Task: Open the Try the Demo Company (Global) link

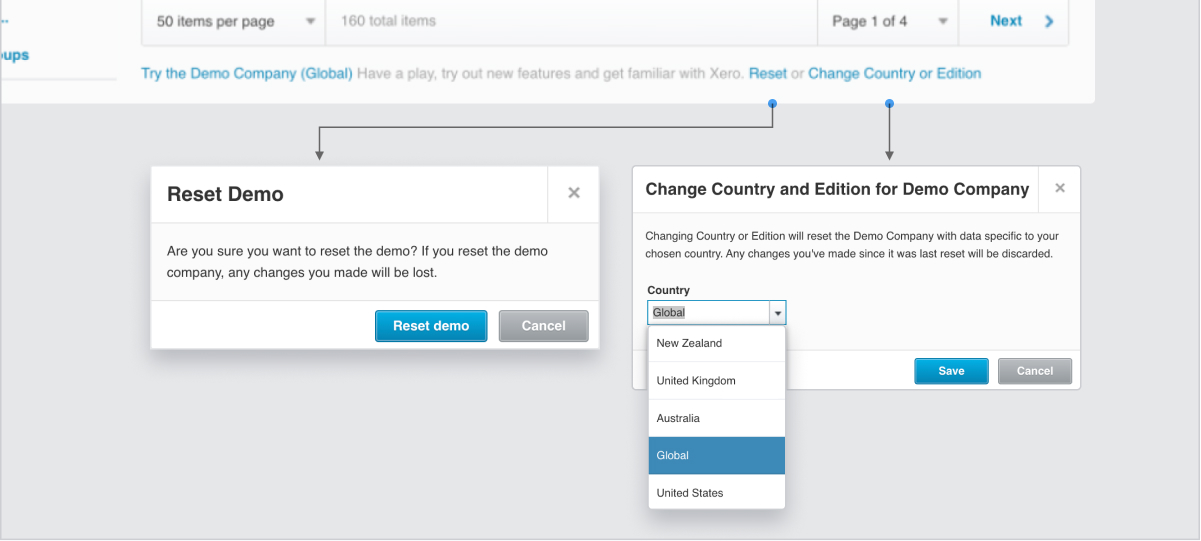Action: (x=247, y=73)
